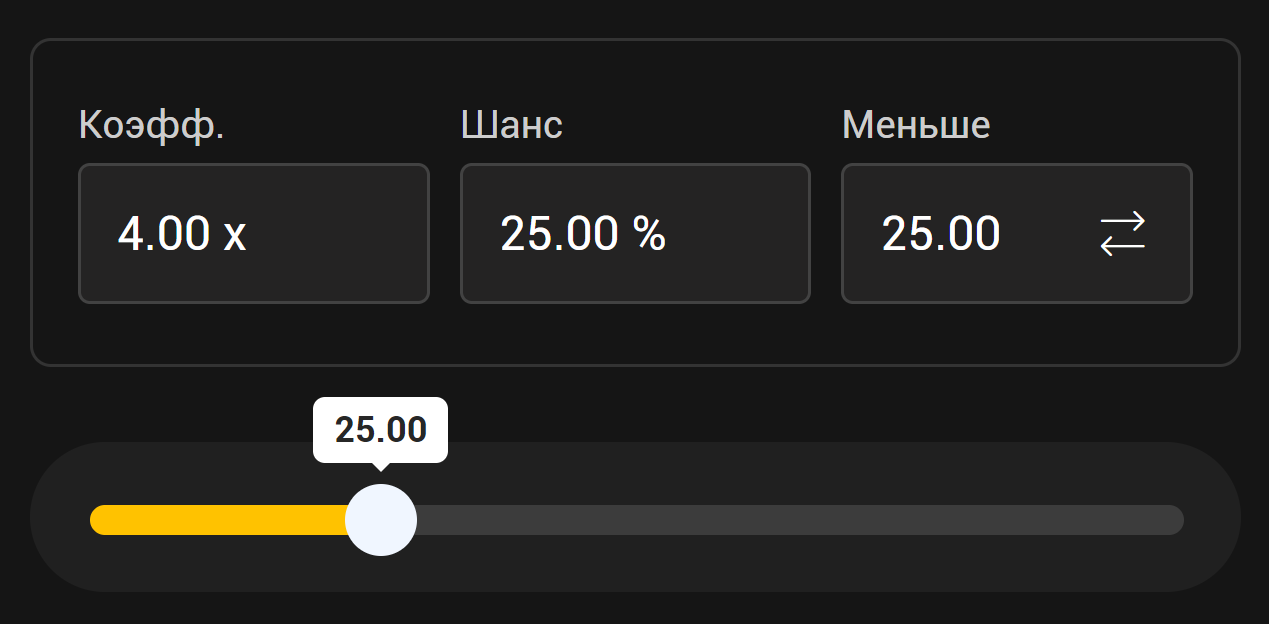Click the rounded right end of gray track
The height and width of the screenshot is (624, 1269).
click(x=1174, y=520)
